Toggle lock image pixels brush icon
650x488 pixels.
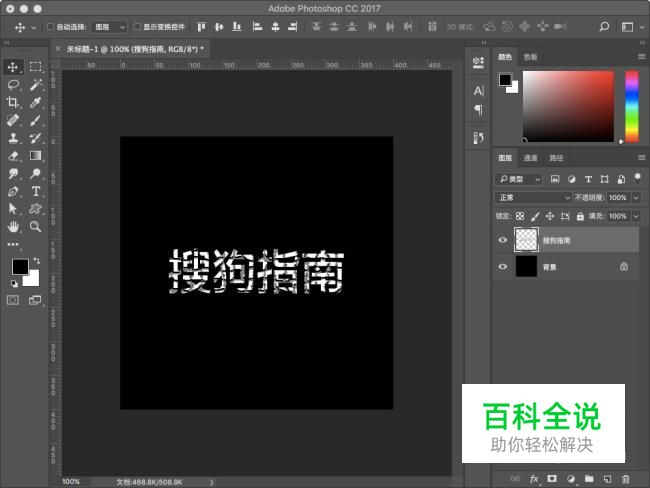535,216
